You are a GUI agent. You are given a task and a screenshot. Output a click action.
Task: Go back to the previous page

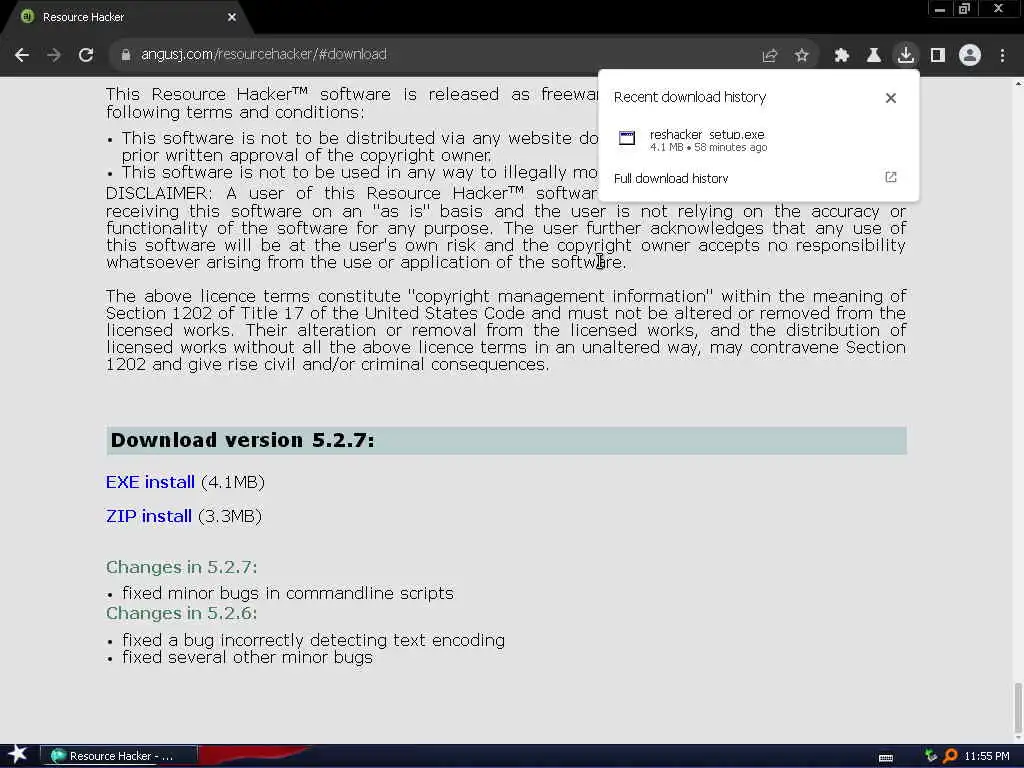(x=22, y=55)
